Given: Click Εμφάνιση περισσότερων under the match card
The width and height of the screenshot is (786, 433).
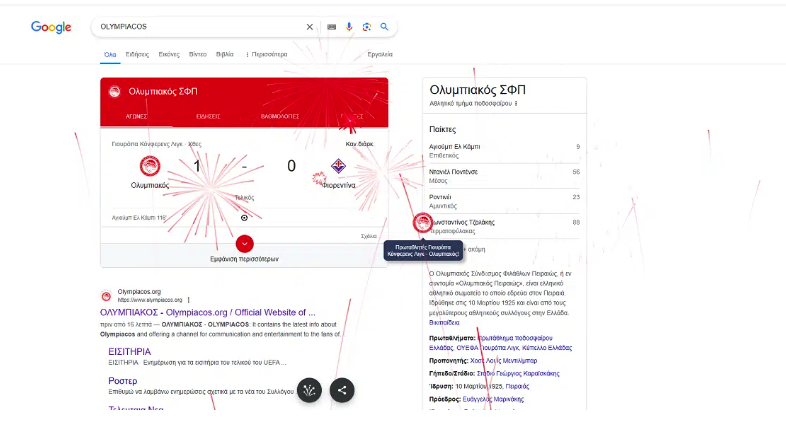Looking at the screenshot, I should coord(245,259).
